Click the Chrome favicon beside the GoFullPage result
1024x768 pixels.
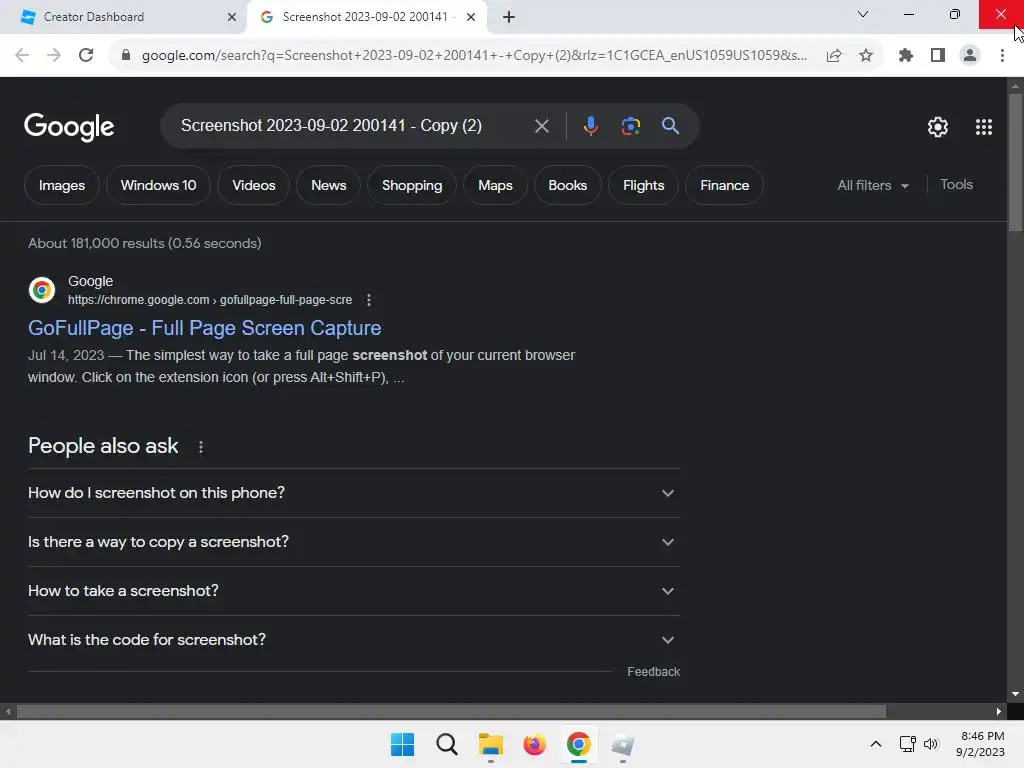coord(42,289)
